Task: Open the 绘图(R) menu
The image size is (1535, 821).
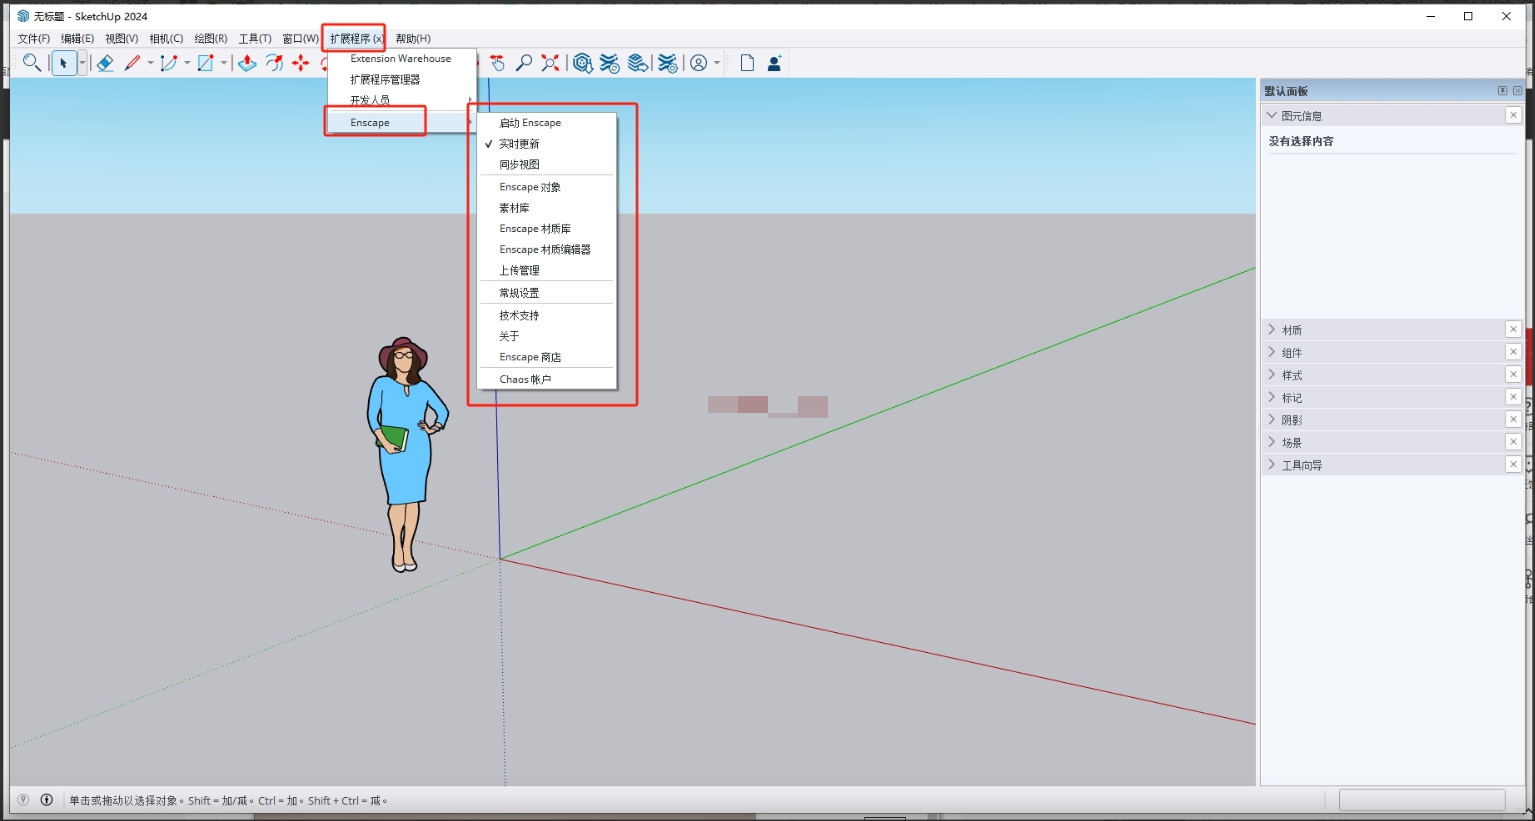Action: click(211, 39)
